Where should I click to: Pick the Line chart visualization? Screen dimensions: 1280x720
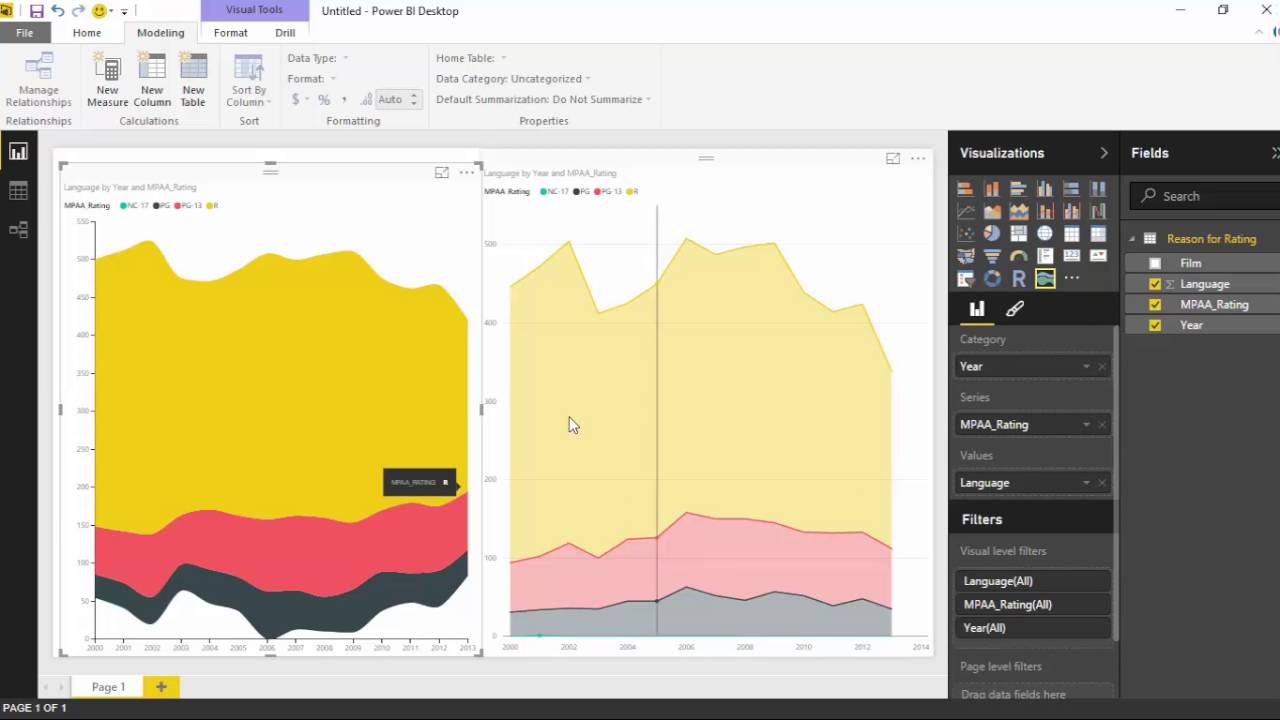click(965, 211)
